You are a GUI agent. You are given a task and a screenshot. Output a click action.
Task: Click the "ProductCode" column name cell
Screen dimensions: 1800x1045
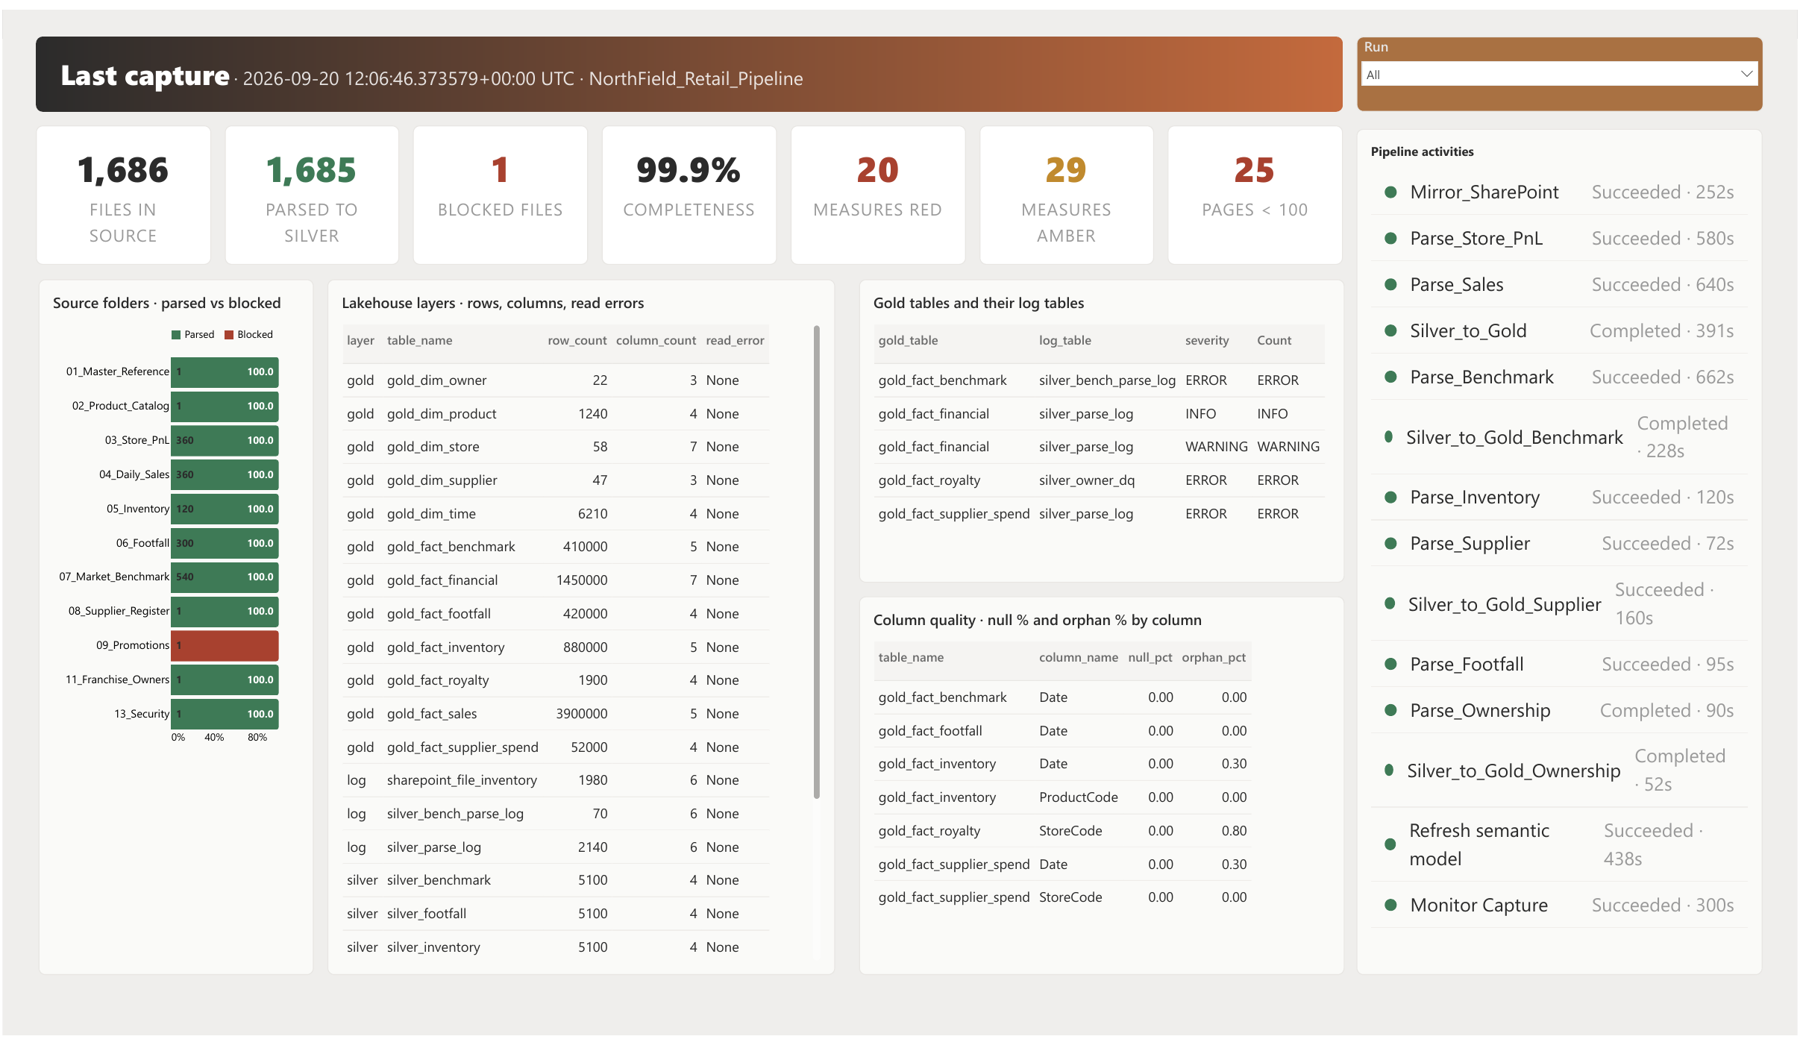1078,797
